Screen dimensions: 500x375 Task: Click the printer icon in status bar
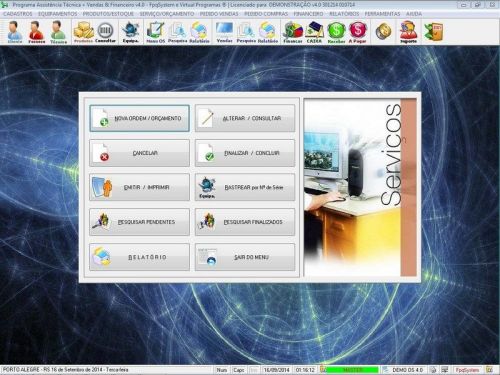point(433,370)
